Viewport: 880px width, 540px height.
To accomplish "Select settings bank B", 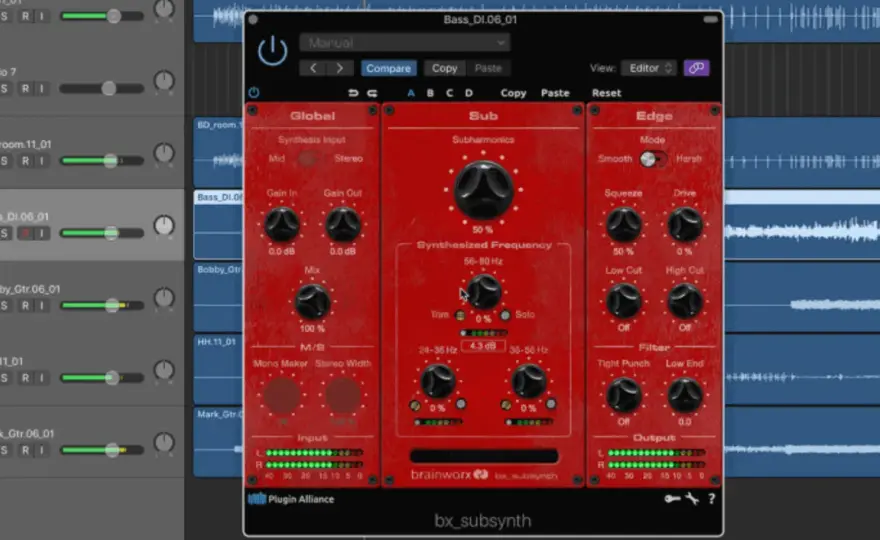I will pos(430,93).
